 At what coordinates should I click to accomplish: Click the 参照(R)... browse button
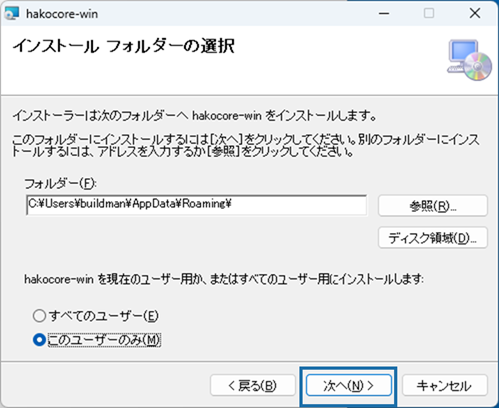point(433,206)
